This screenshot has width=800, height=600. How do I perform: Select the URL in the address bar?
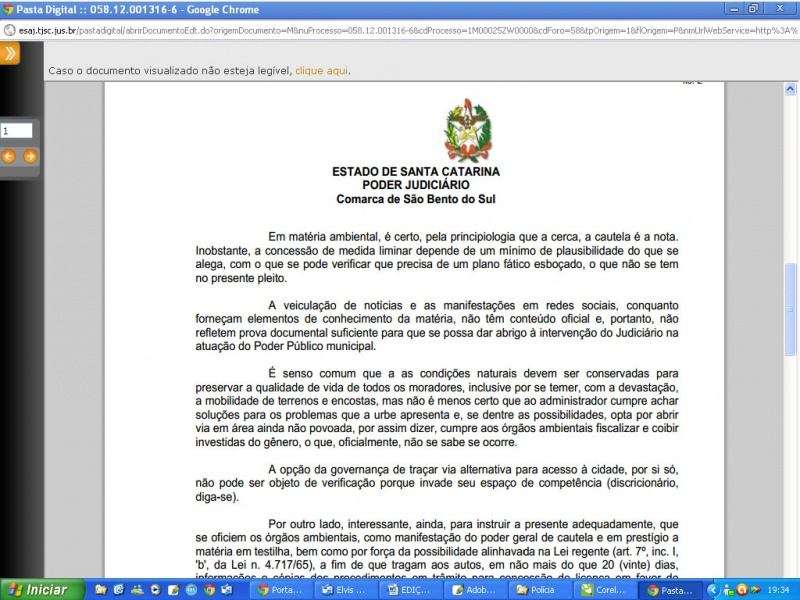click(408, 31)
